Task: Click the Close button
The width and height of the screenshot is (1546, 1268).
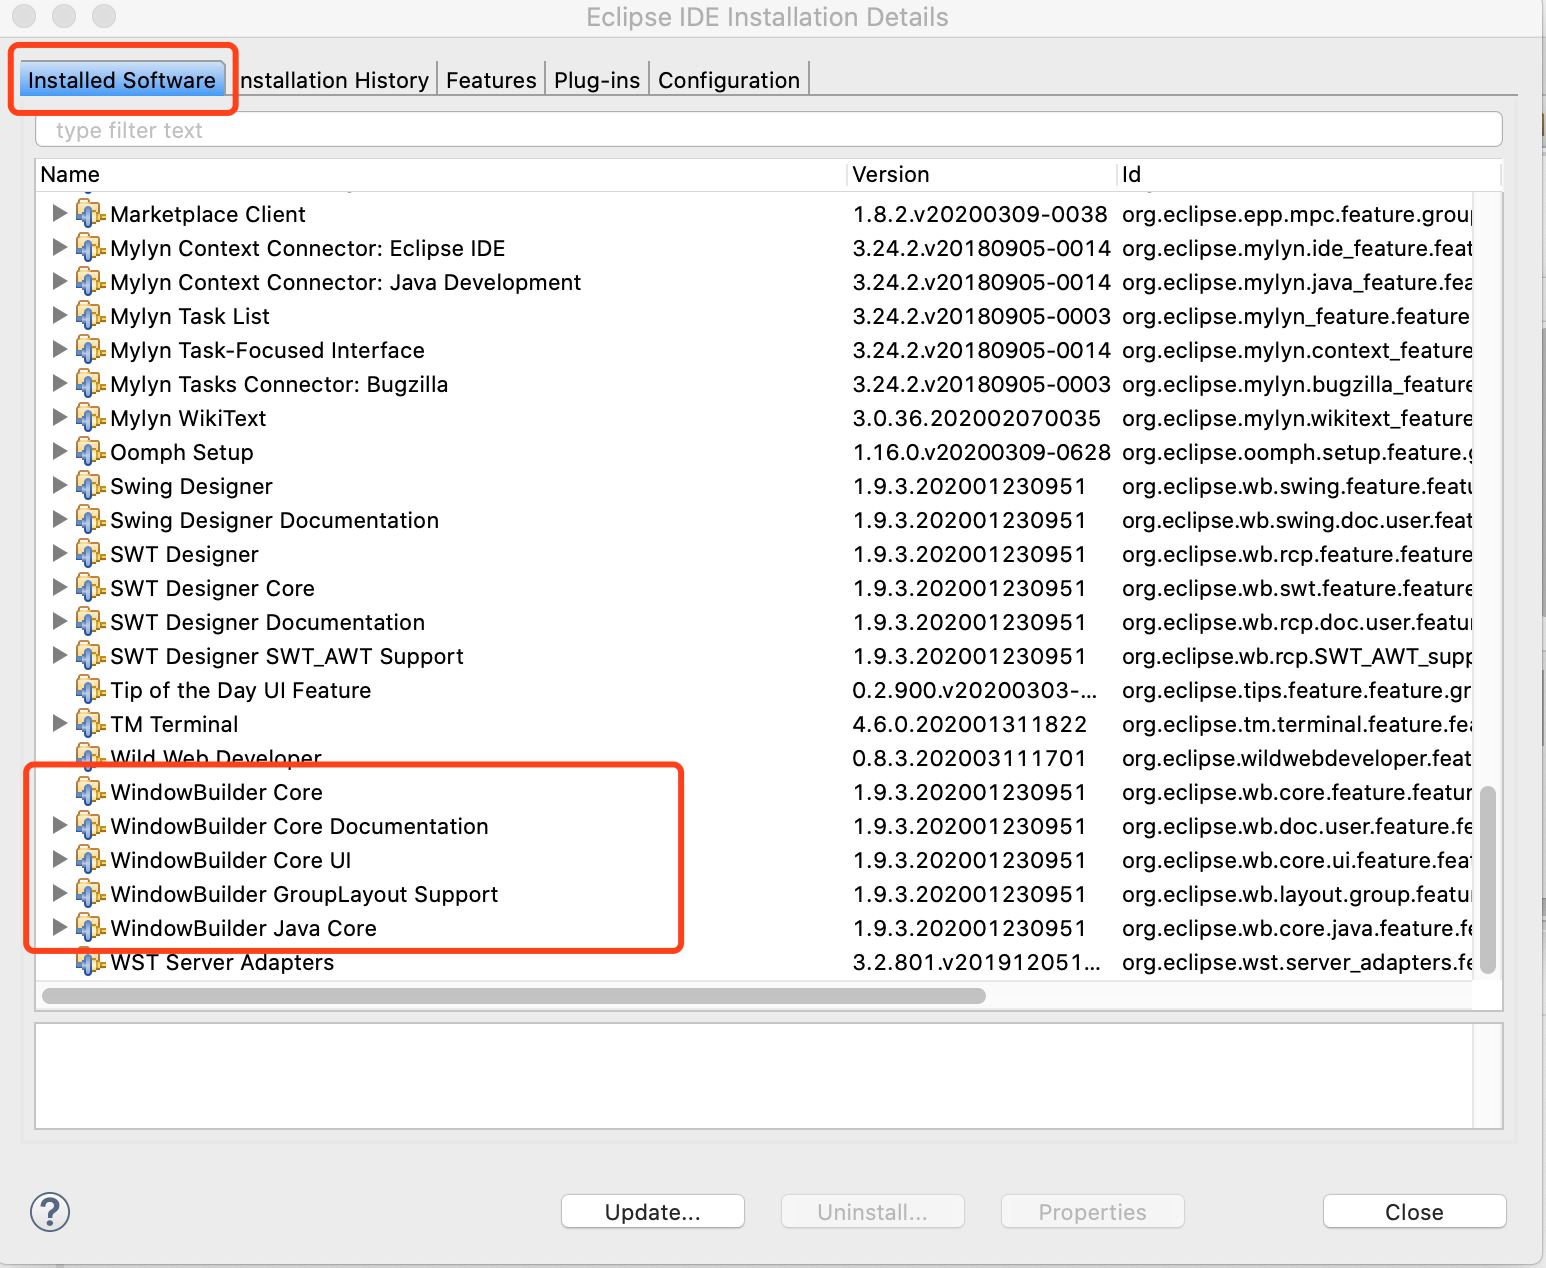Action: point(1413,1211)
